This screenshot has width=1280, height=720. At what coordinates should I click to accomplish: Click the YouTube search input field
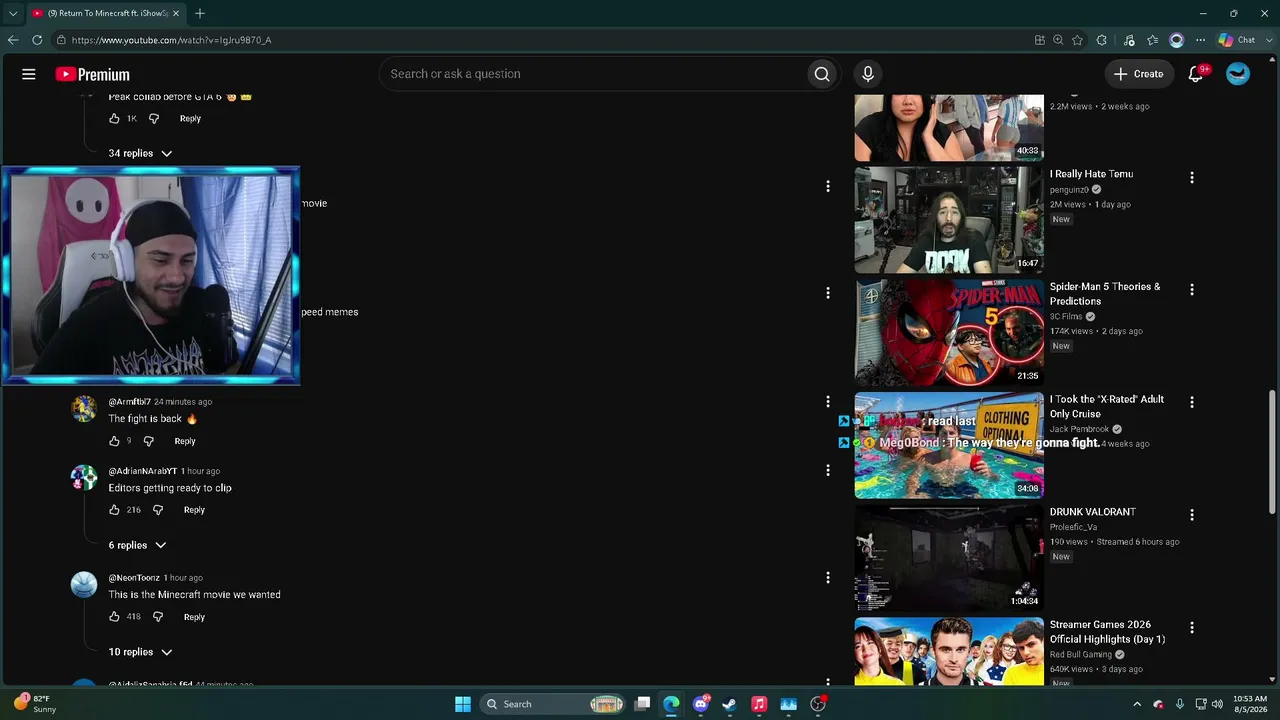593,74
